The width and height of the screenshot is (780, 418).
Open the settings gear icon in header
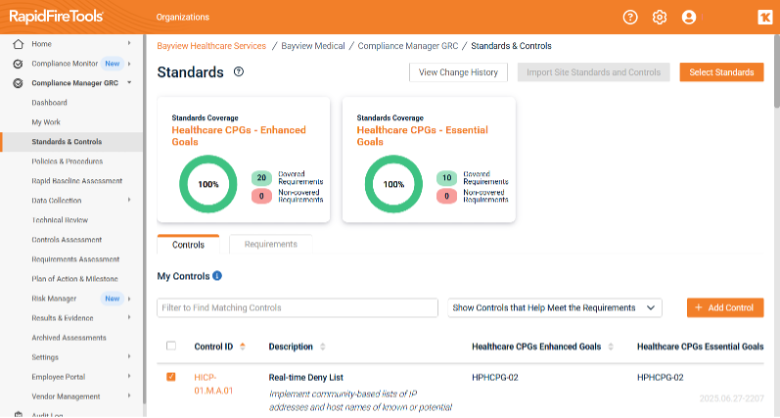click(659, 17)
